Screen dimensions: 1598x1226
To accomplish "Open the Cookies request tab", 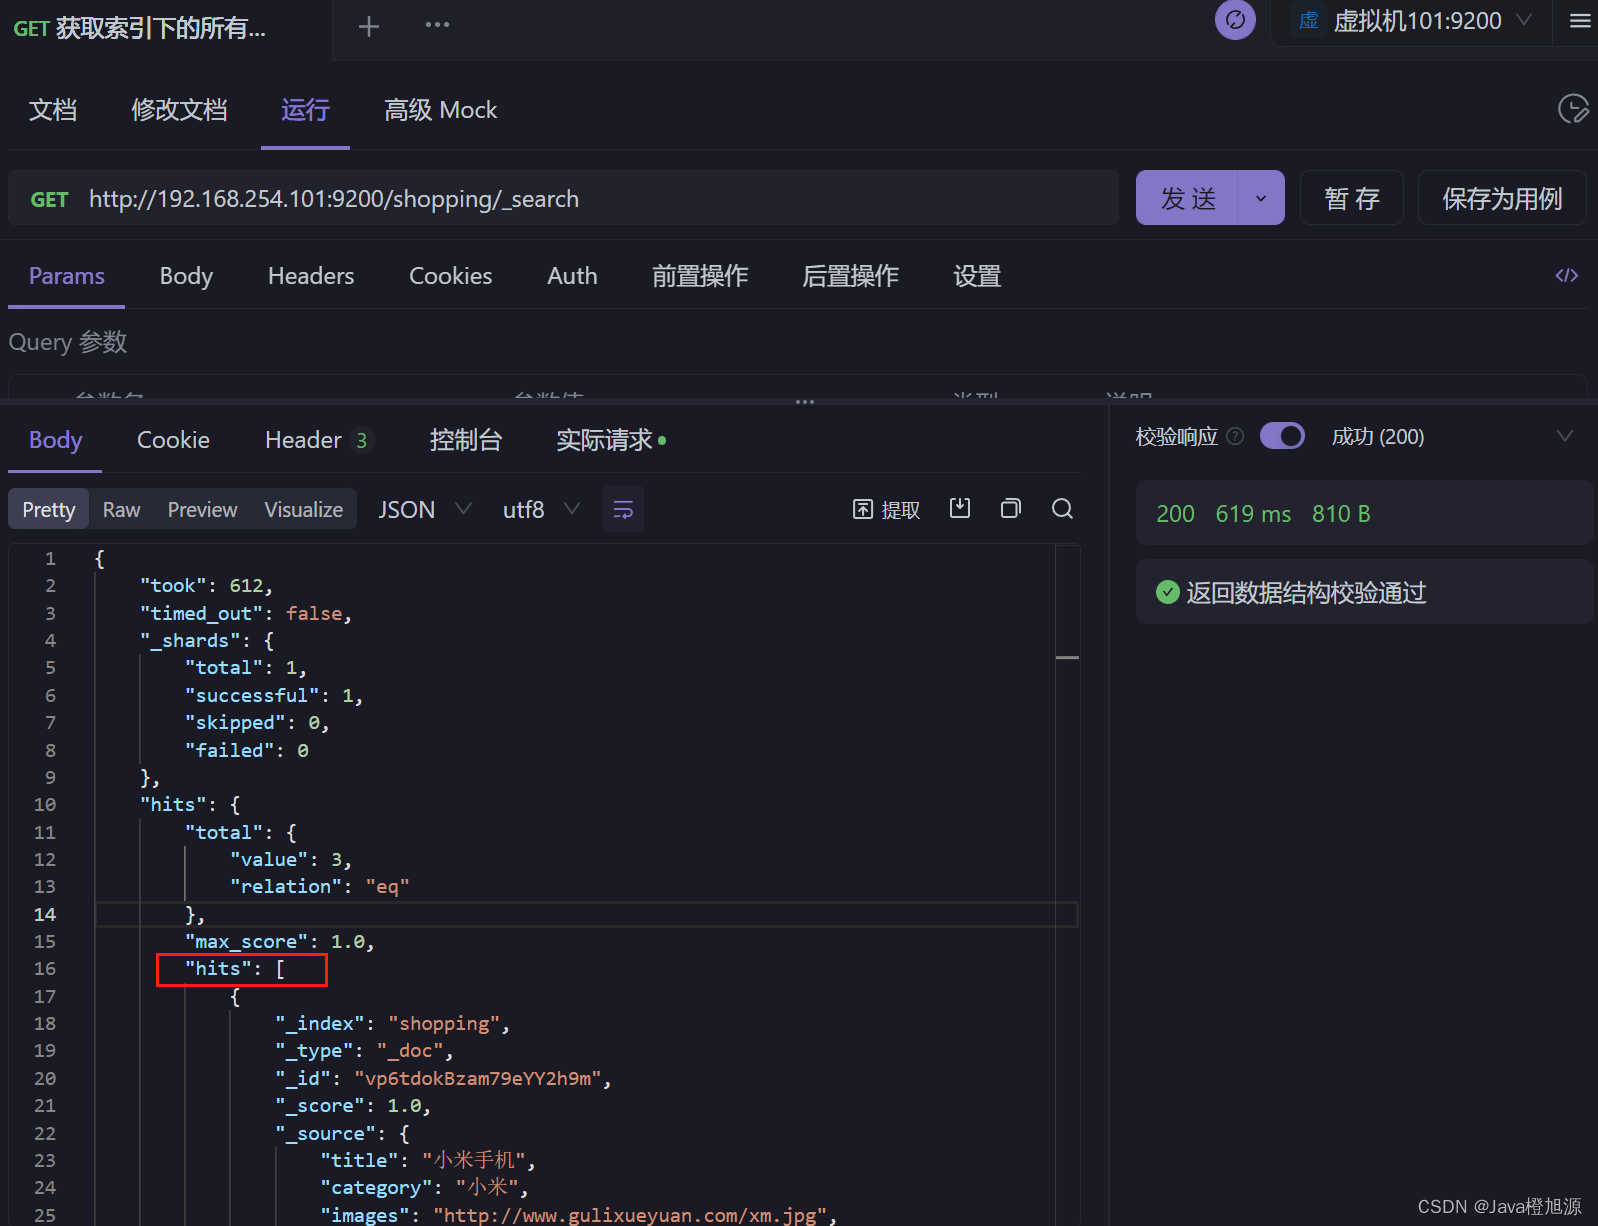I will click(450, 276).
